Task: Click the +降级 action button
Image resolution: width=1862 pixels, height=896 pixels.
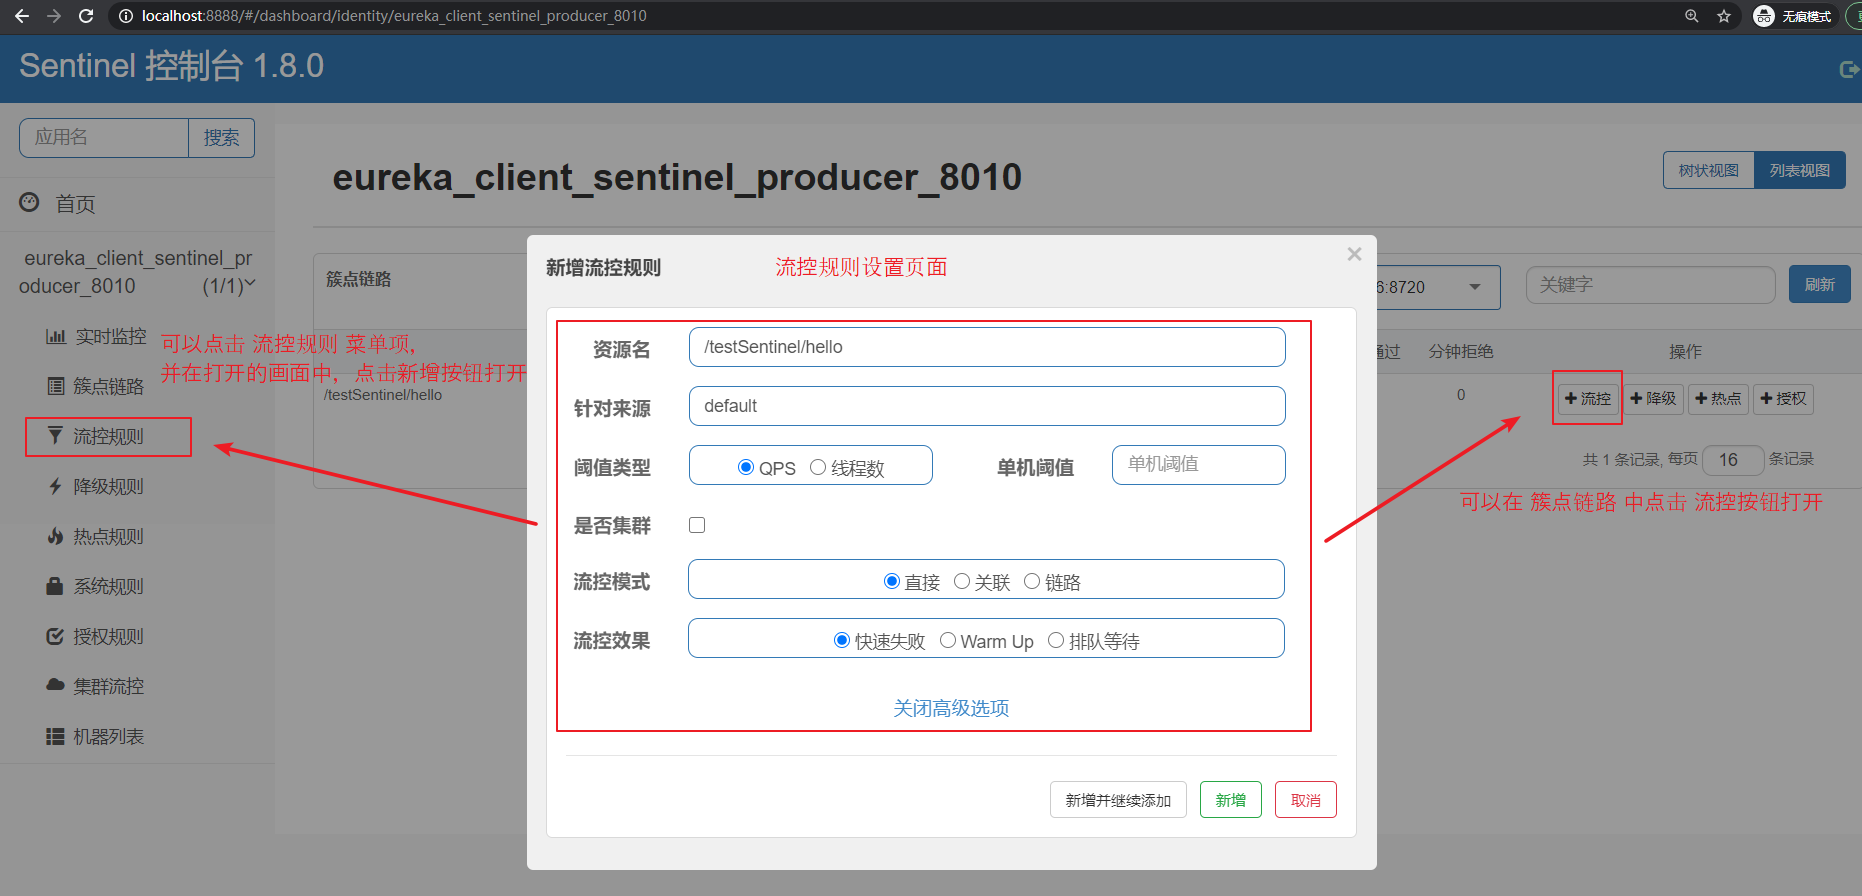Action: (x=1653, y=398)
